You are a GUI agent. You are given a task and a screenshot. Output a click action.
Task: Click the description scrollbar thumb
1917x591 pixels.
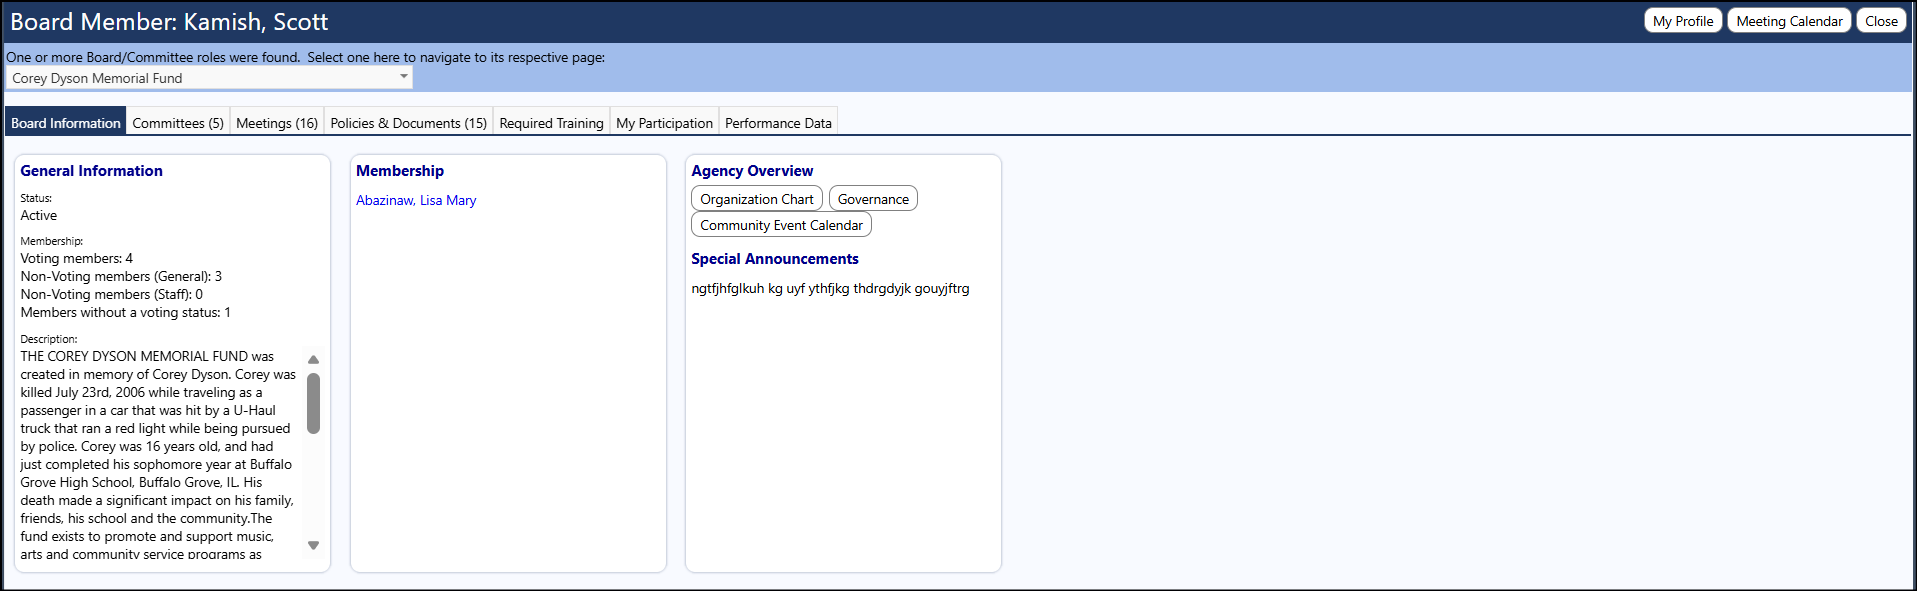(x=313, y=403)
